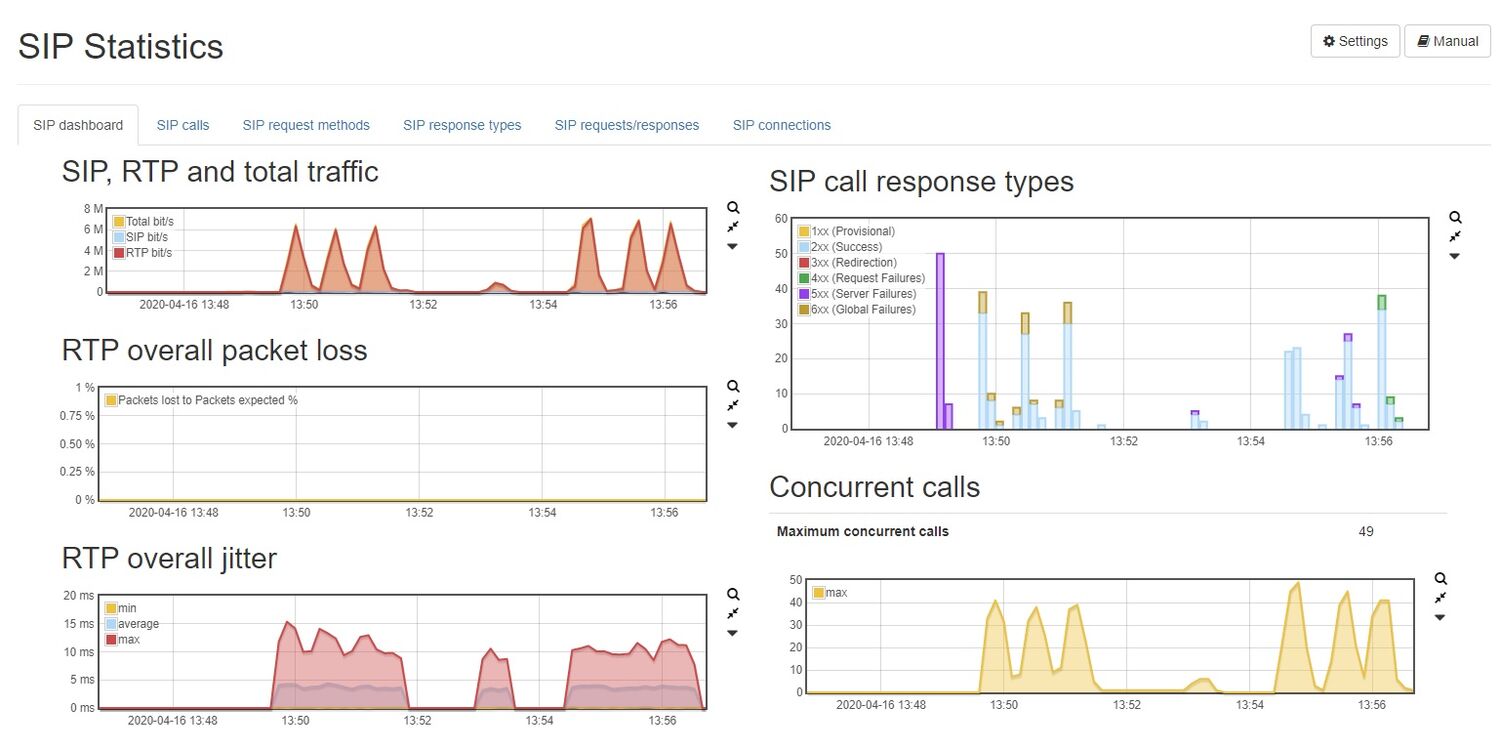Zoom the SIP call response types chart
The image size is (1500, 749).
pos(1455,217)
